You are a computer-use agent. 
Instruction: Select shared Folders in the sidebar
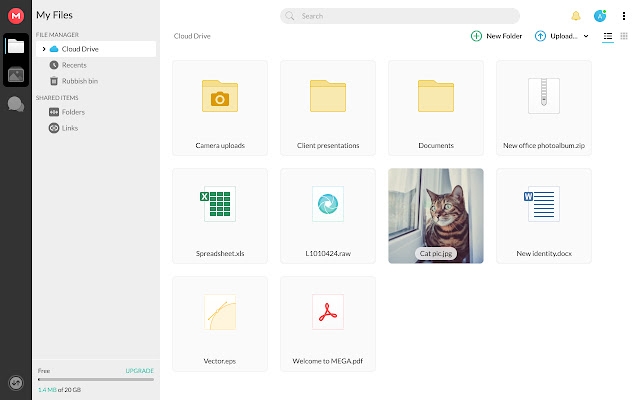[72, 112]
